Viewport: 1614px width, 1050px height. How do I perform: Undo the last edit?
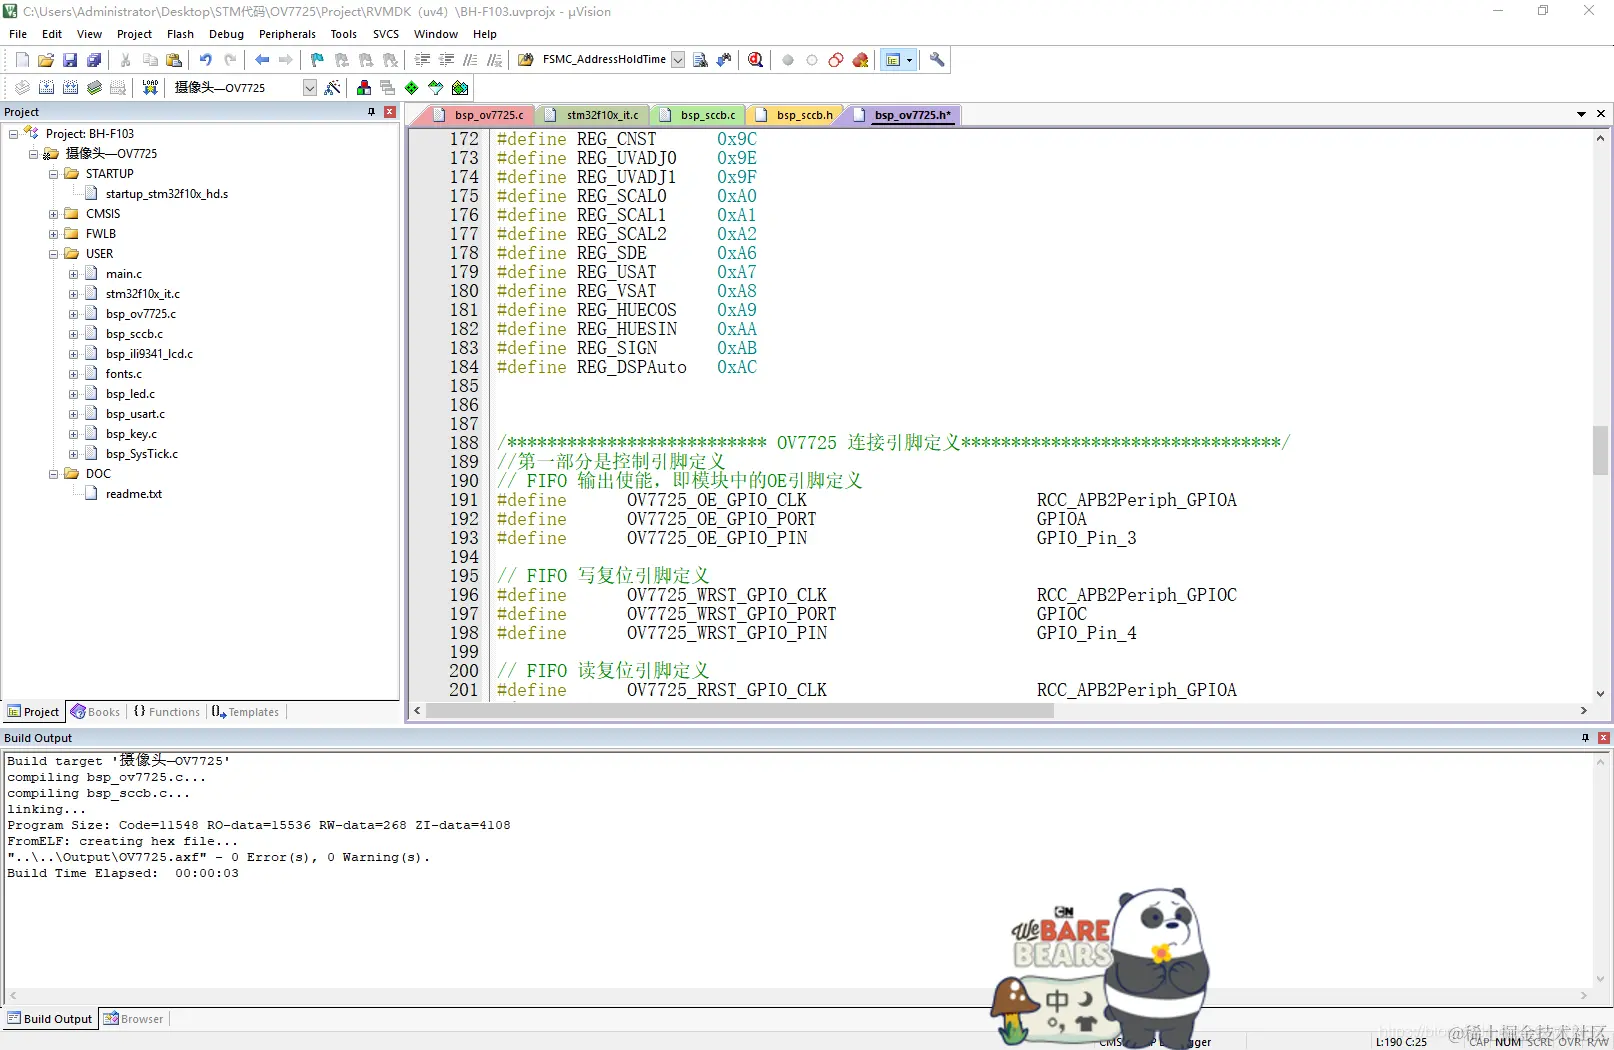(x=206, y=60)
